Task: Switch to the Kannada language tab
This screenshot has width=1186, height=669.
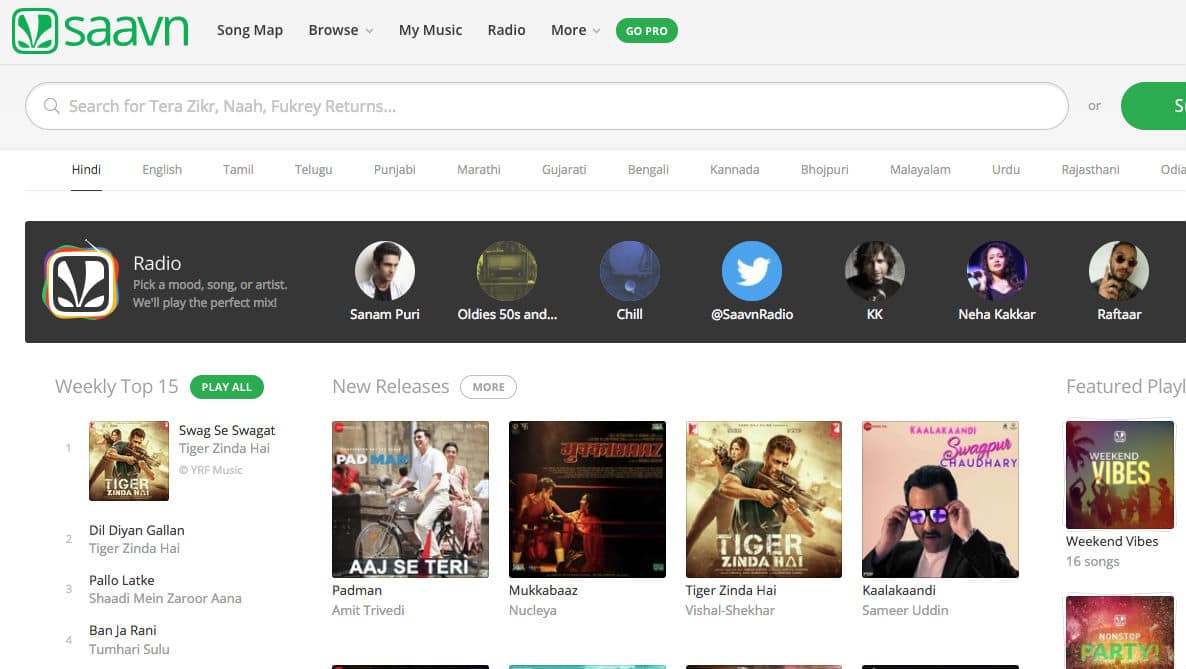Action: [734, 170]
